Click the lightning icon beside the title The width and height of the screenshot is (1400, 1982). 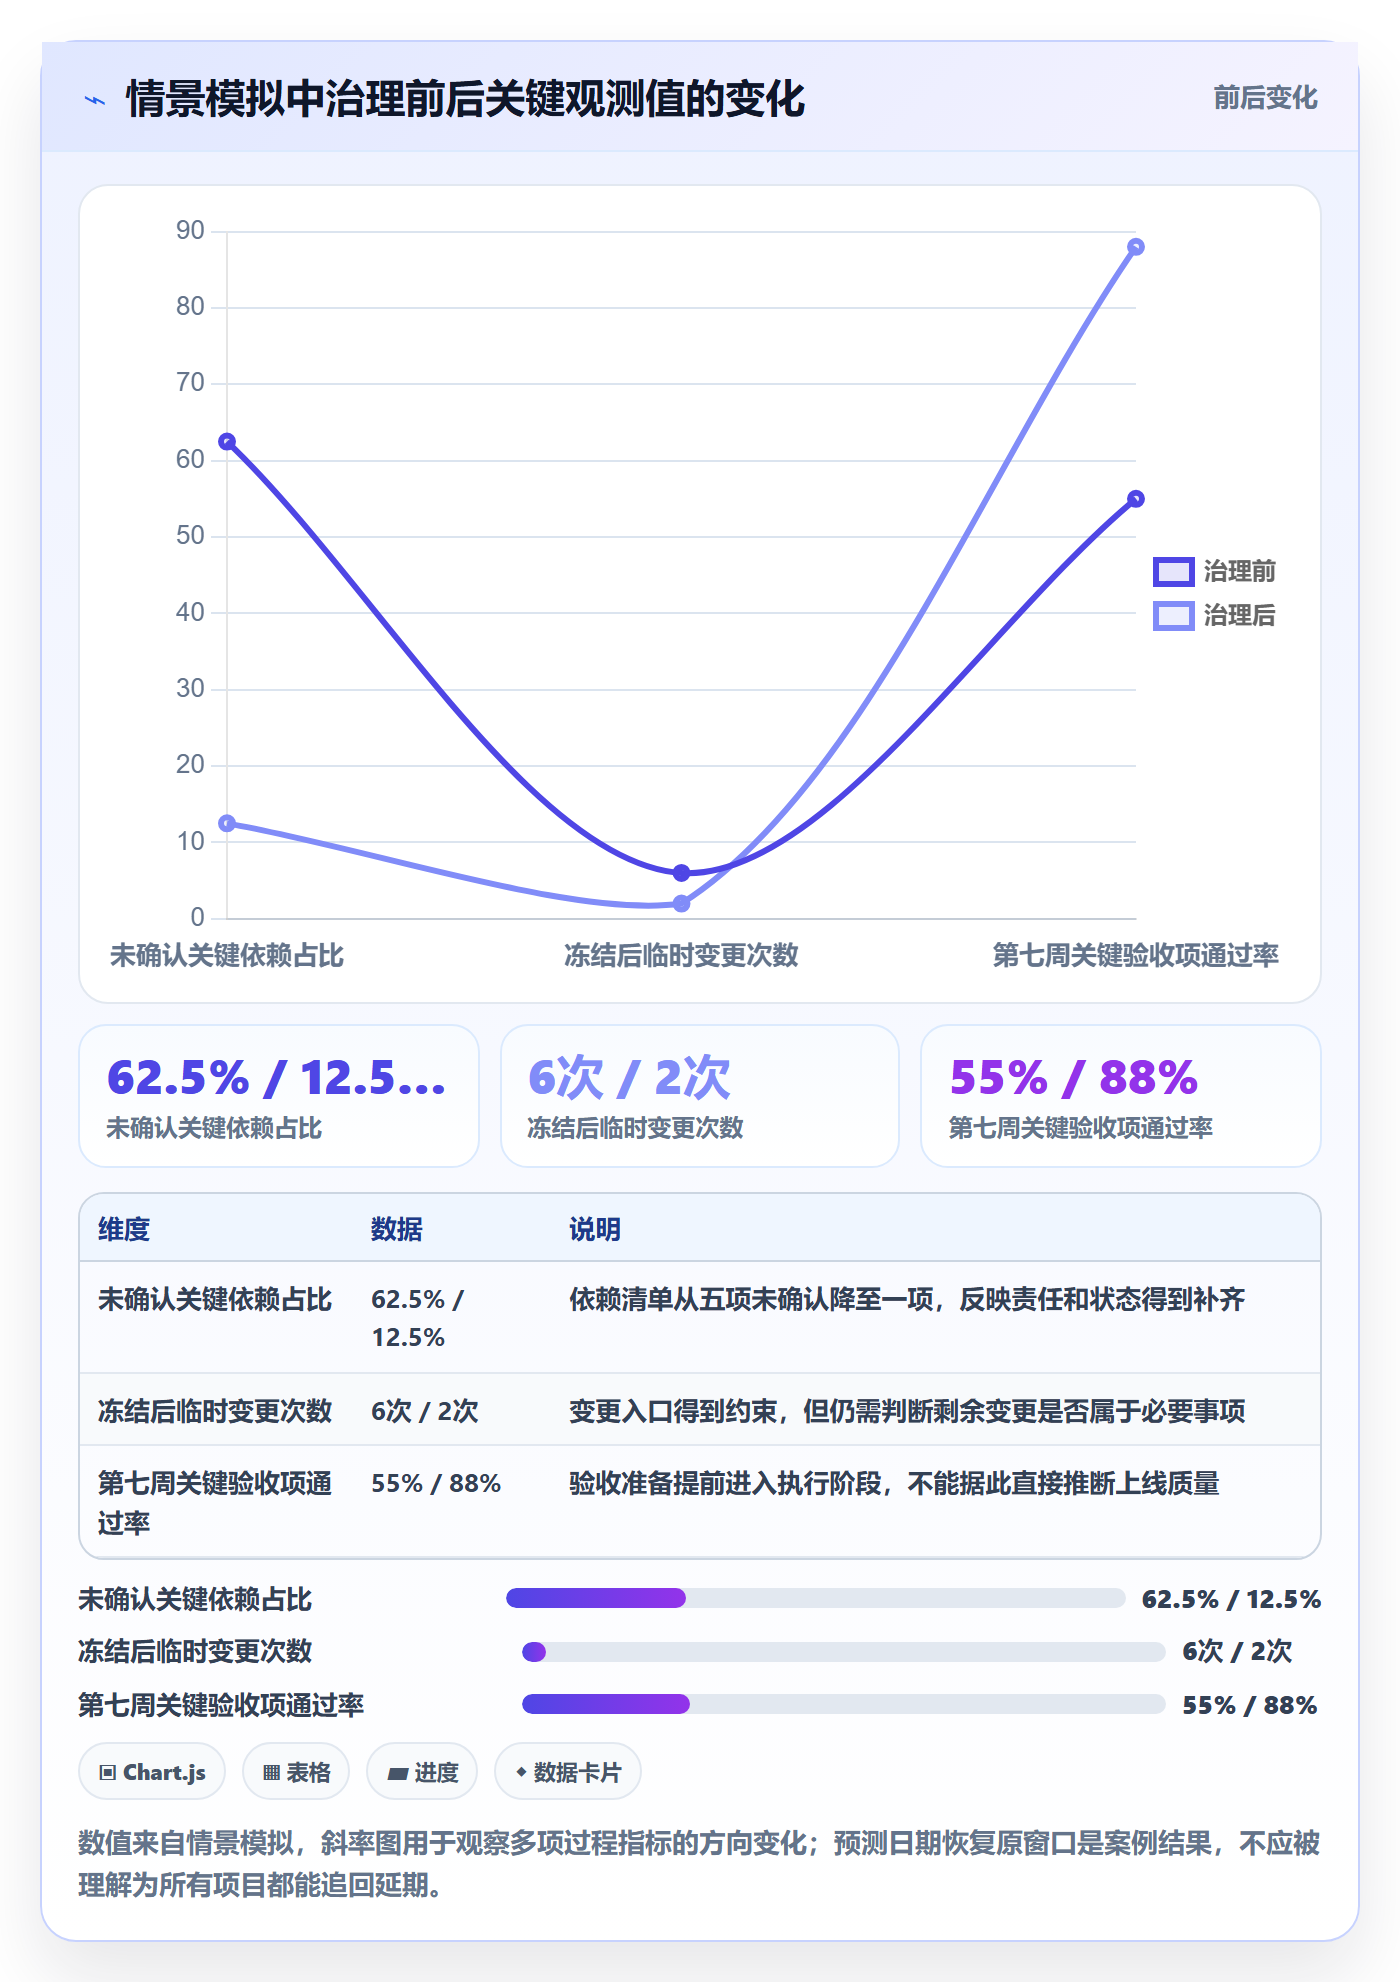[x=95, y=100]
